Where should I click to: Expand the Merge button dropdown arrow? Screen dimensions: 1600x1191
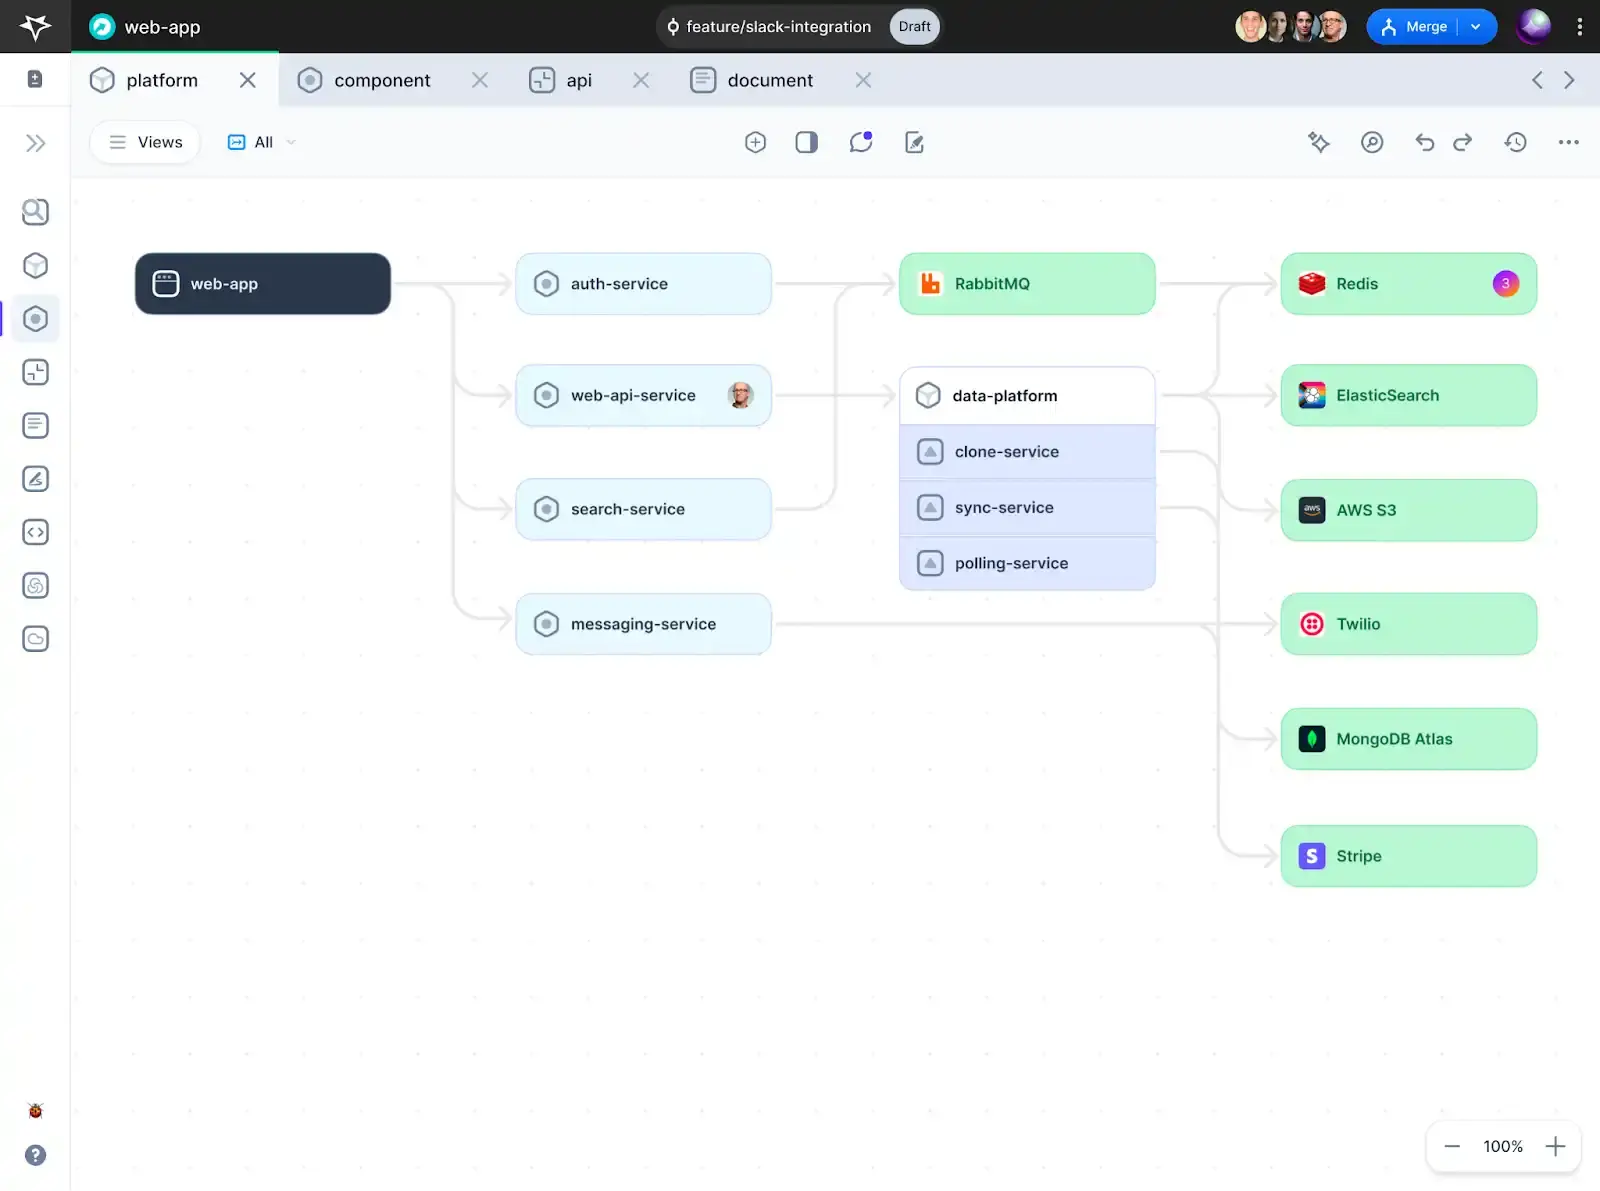pos(1476,27)
